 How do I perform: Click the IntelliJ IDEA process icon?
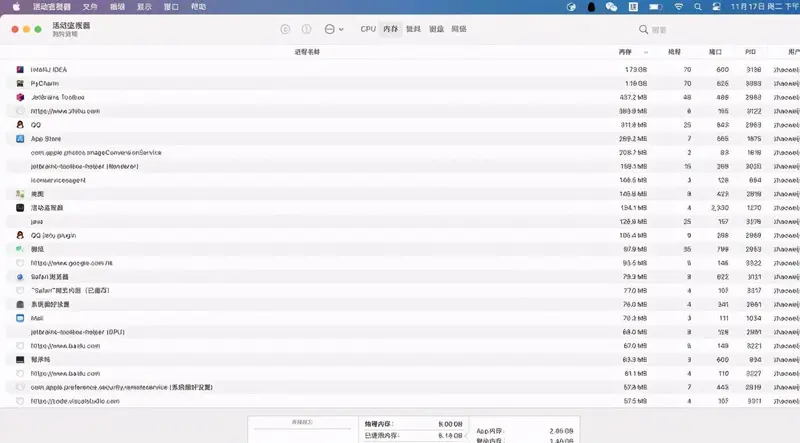pyautogui.click(x=20, y=69)
